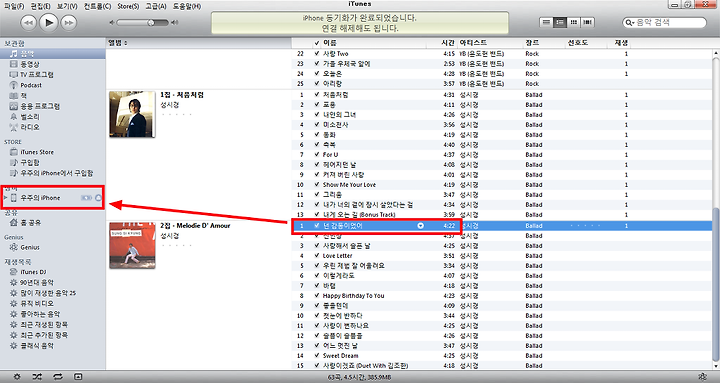Switch to song list view
Screen dimensions: 720x383
coord(546,22)
